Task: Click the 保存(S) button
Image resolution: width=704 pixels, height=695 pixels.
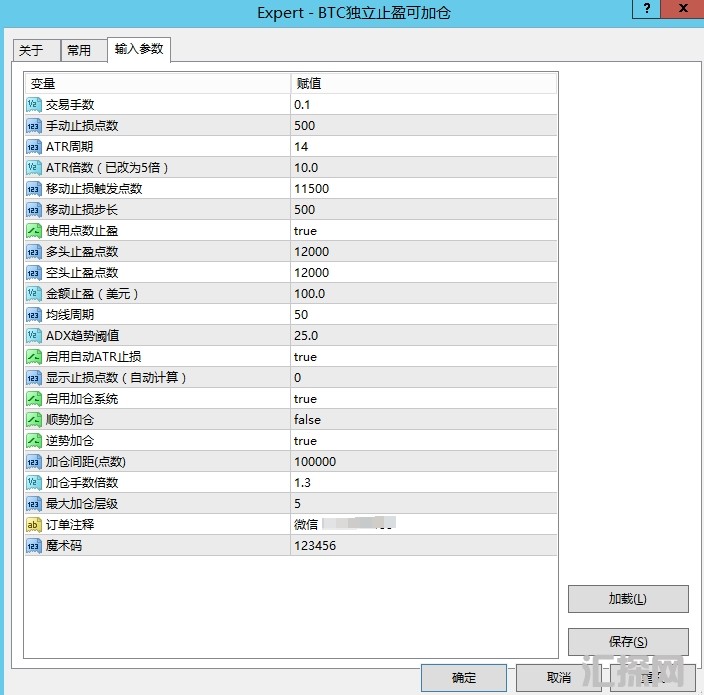Action: tap(628, 642)
